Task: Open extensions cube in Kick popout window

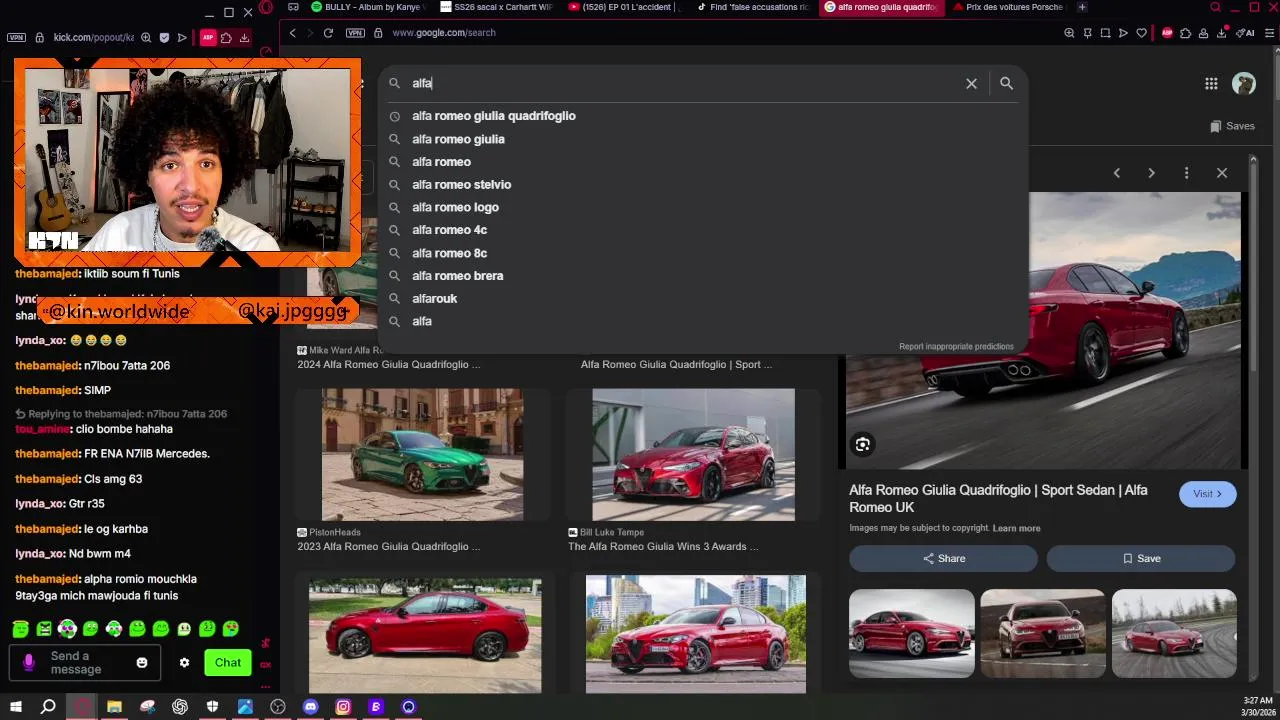Action: pyautogui.click(x=226, y=38)
